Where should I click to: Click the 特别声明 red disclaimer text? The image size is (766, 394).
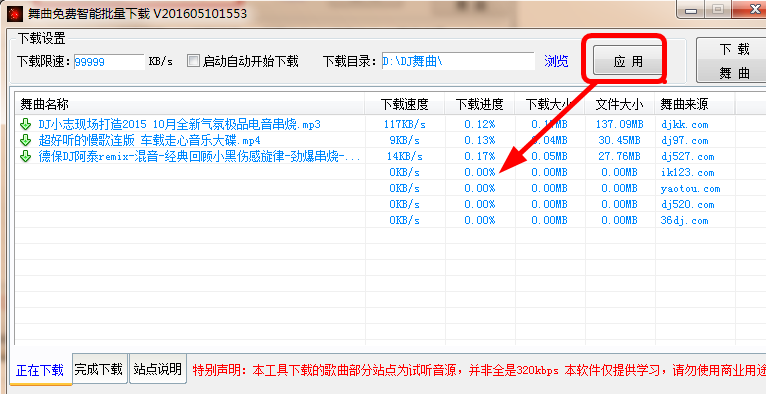(479, 370)
